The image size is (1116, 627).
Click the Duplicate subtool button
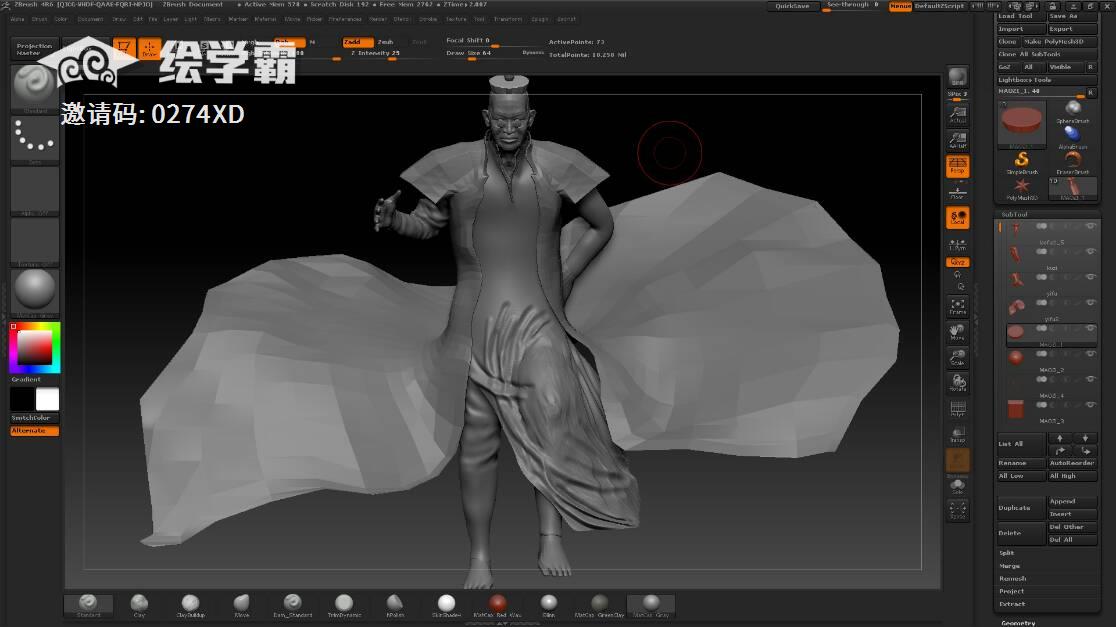(1019, 508)
